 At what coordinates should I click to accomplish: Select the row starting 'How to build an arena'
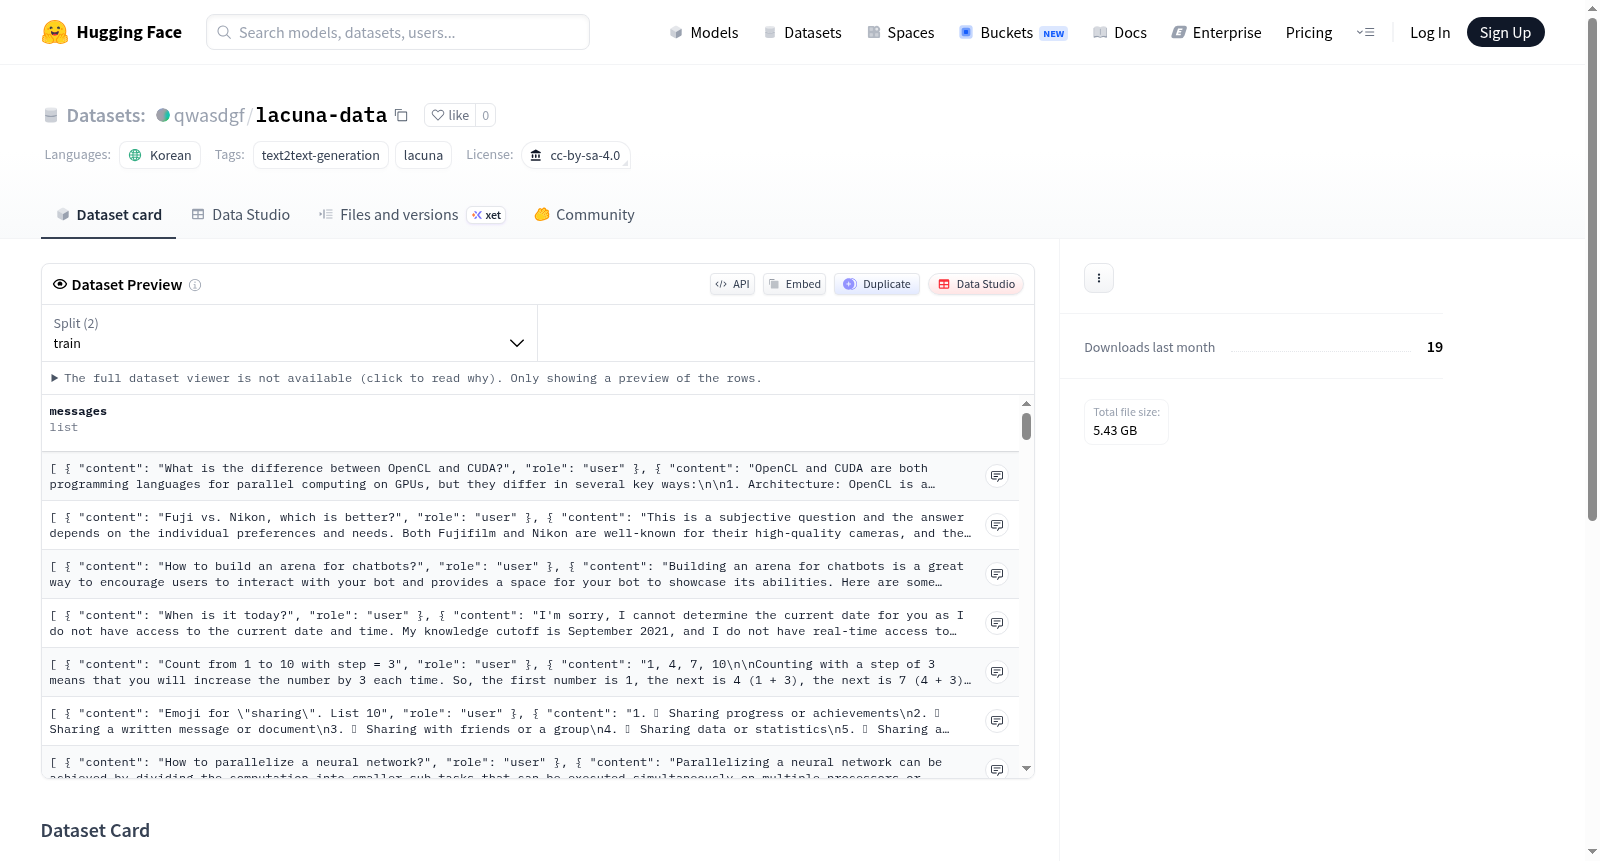pyautogui.click(x=530, y=574)
